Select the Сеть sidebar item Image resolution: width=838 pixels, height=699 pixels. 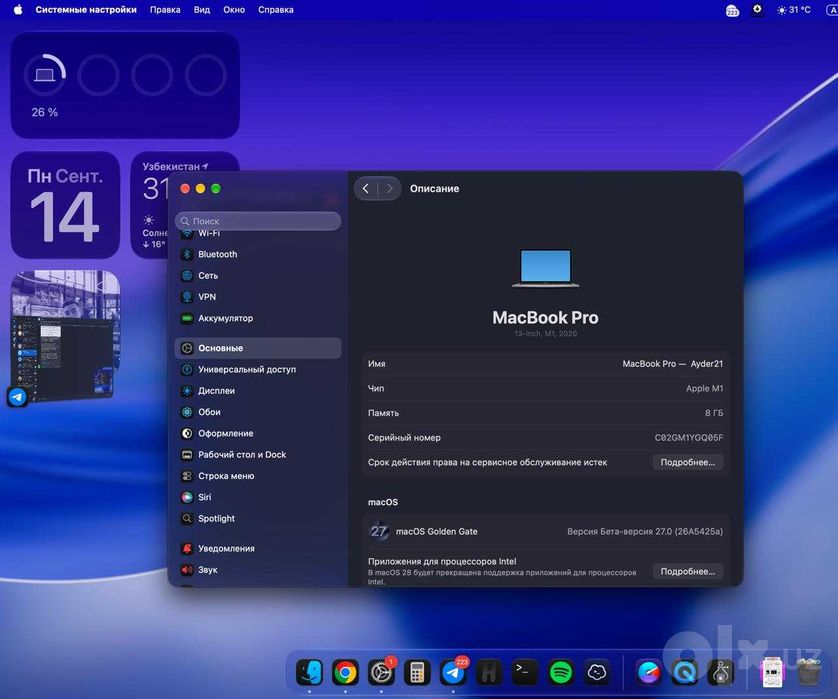tap(258, 276)
